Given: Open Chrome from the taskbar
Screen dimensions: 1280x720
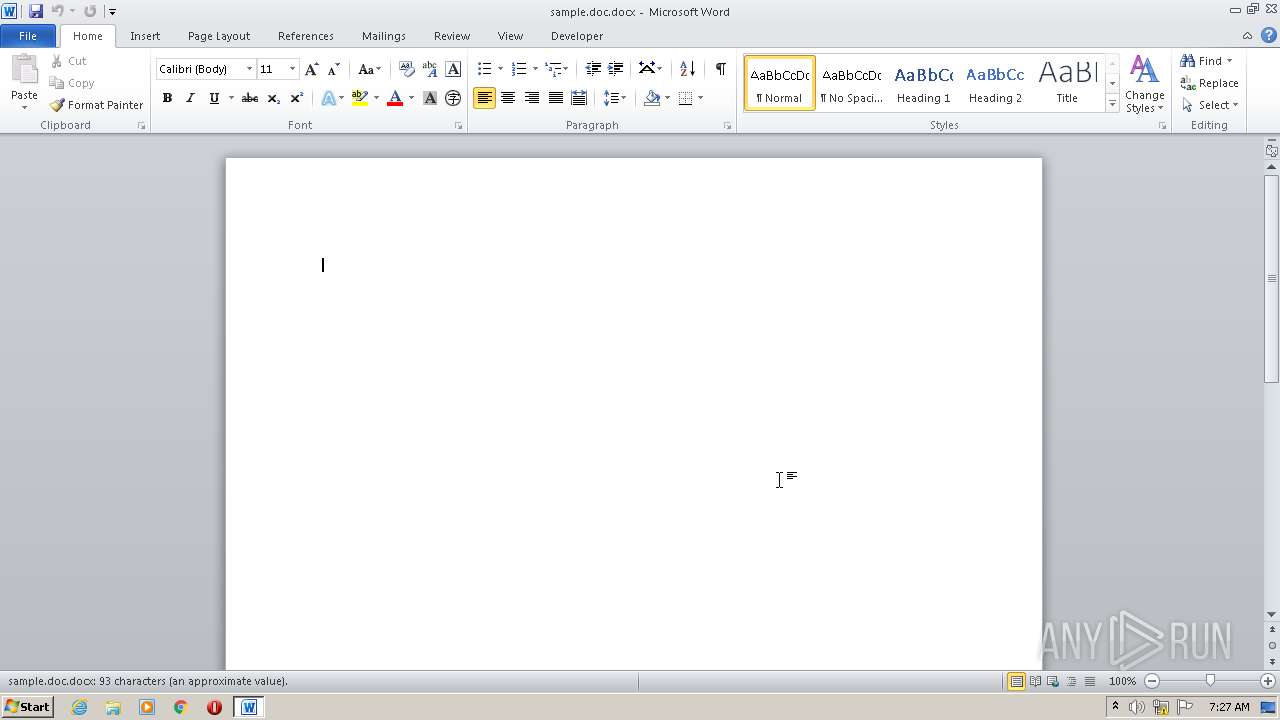Looking at the screenshot, I should point(181,707).
